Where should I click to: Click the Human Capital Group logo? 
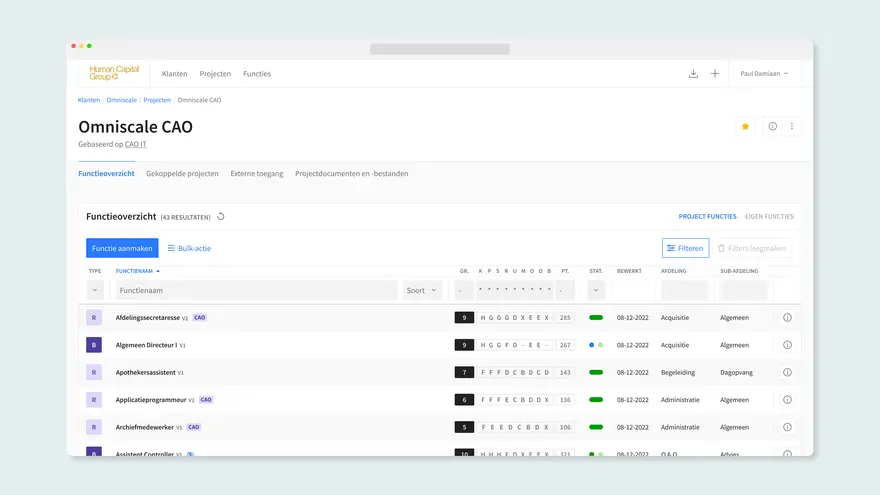coord(114,73)
